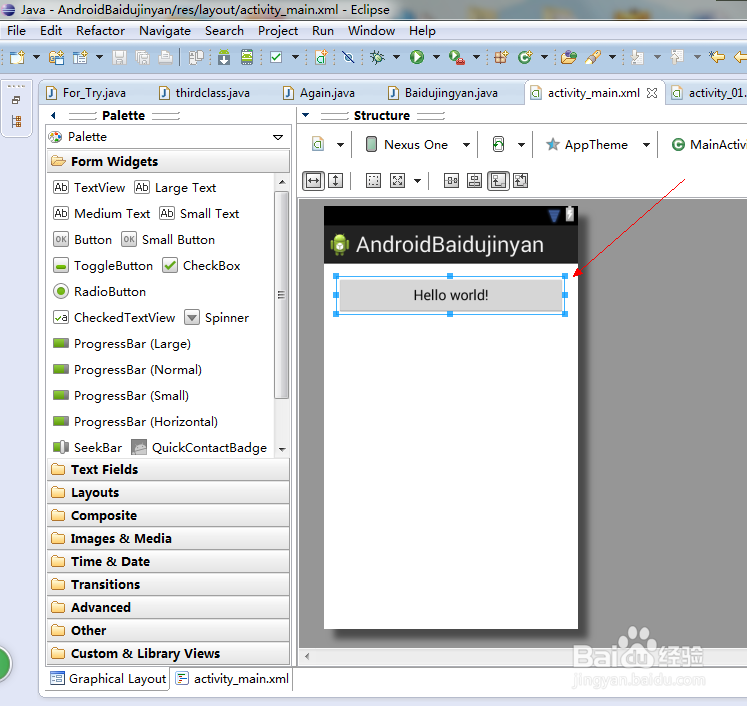Toggle fill width layout button
This screenshot has width=747, height=706.
[313, 181]
